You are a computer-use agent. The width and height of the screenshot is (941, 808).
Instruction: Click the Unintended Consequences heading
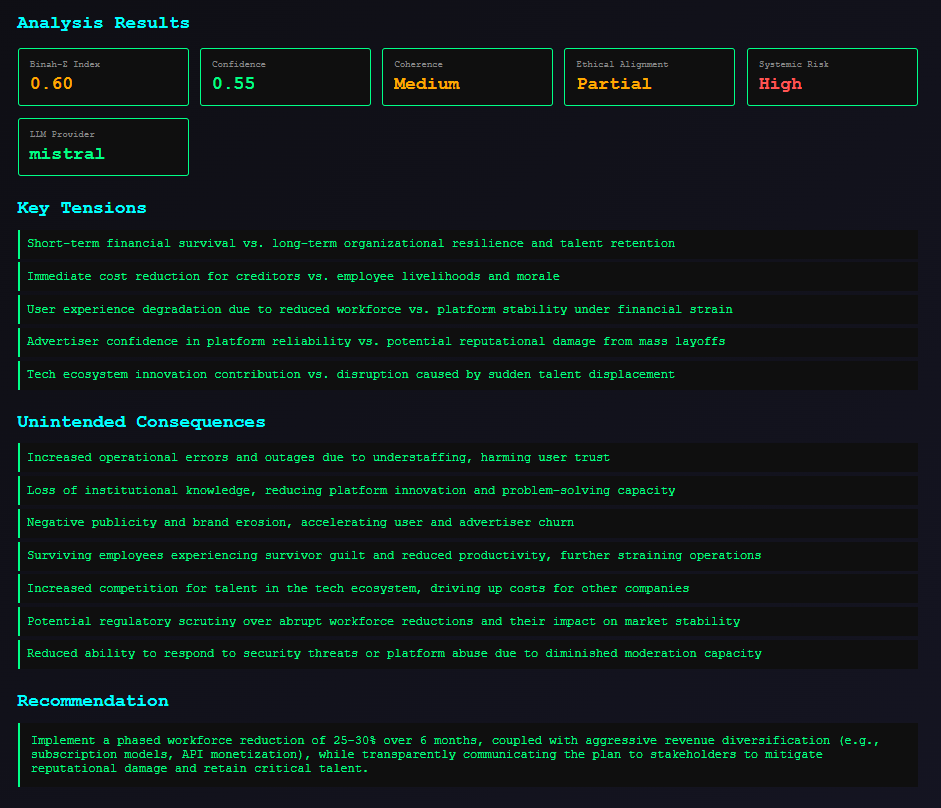[x=141, y=422]
